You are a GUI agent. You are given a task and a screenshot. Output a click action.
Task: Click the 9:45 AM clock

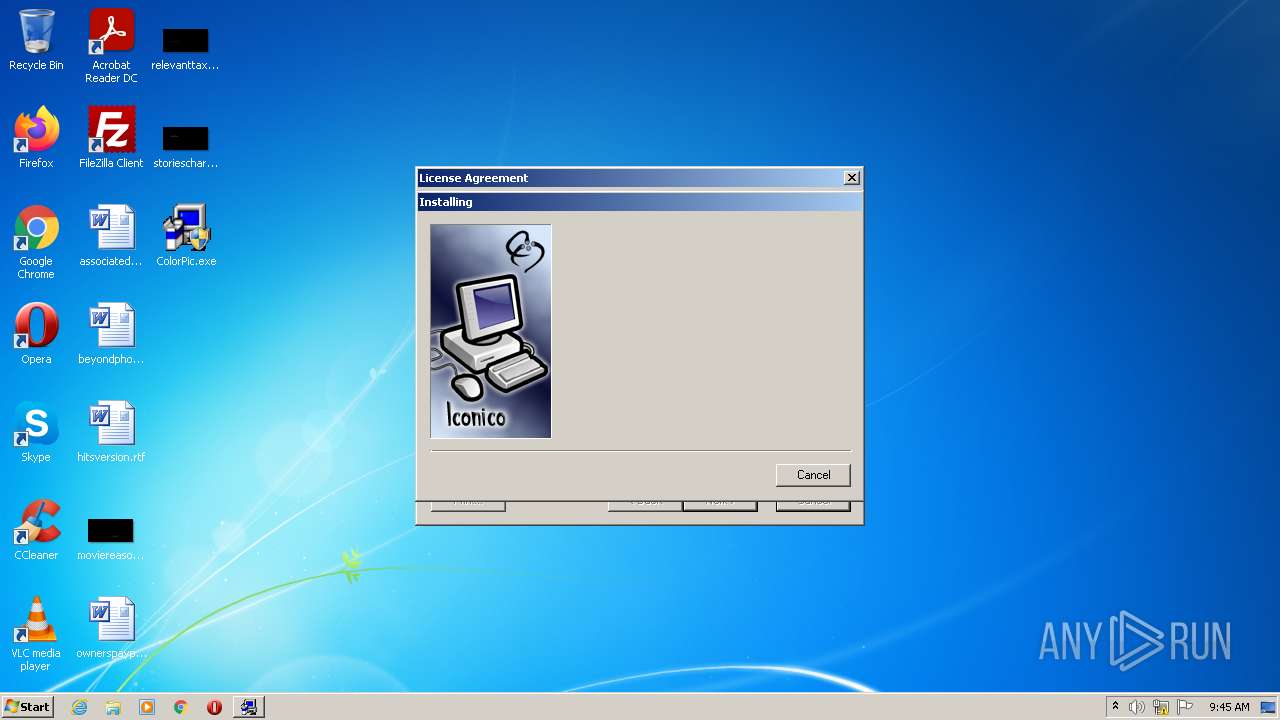(x=1229, y=707)
